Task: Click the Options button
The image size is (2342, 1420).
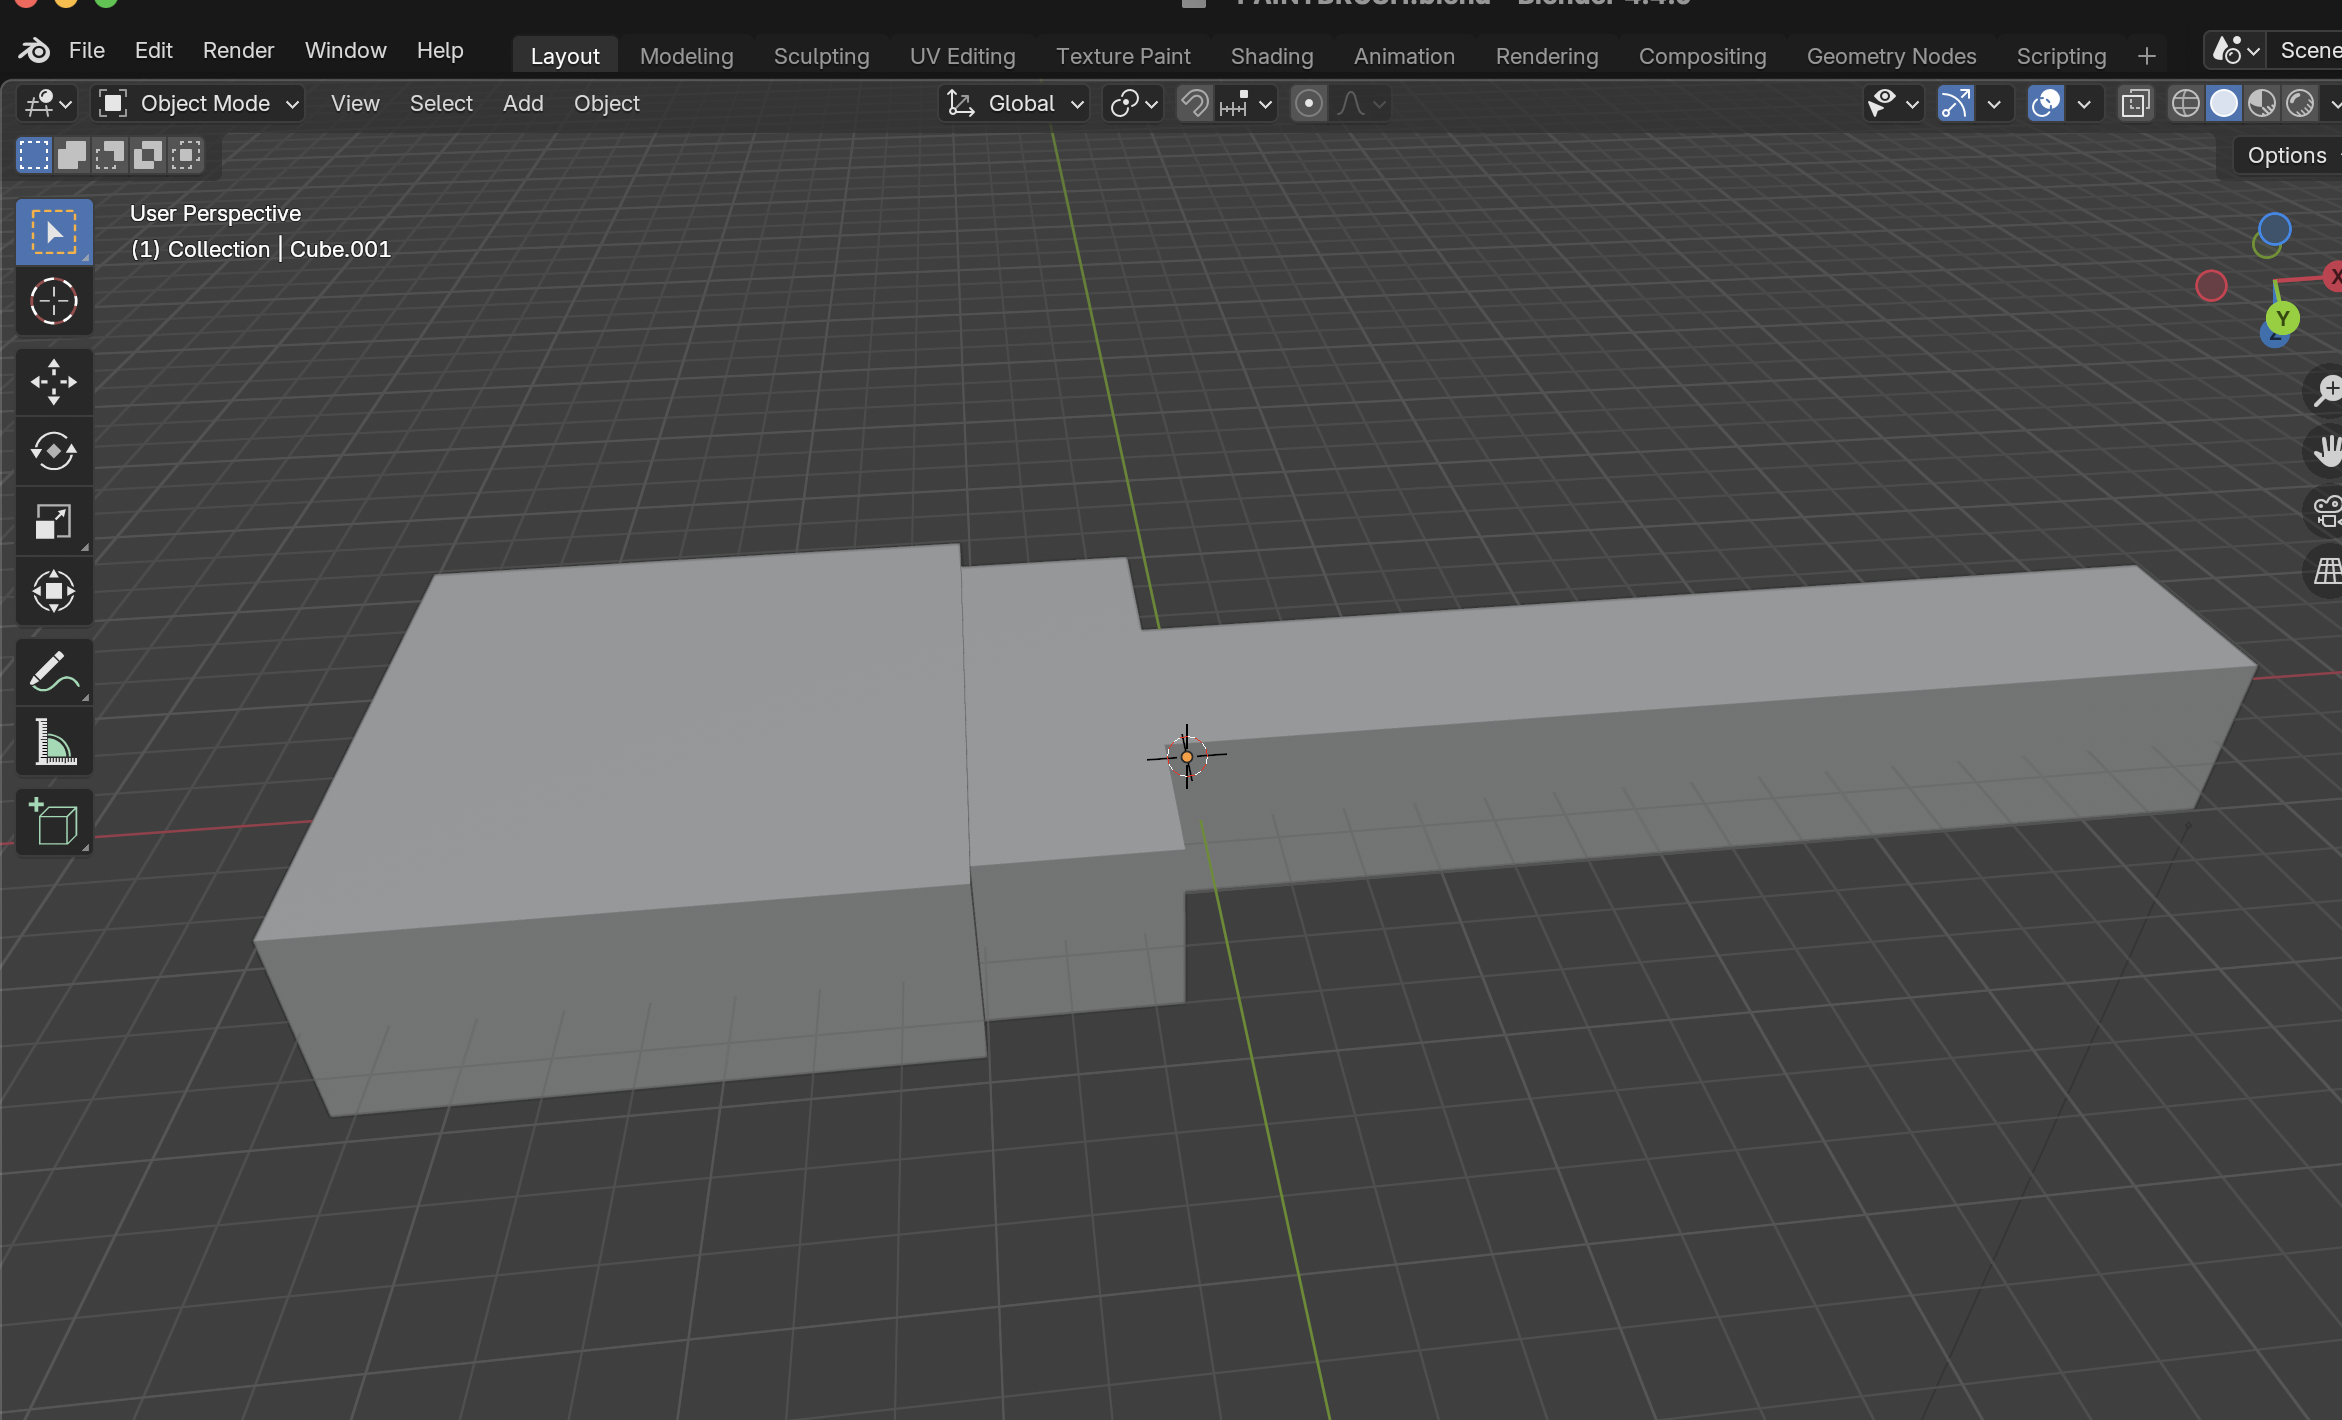Action: pyautogui.click(x=2286, y=155)
